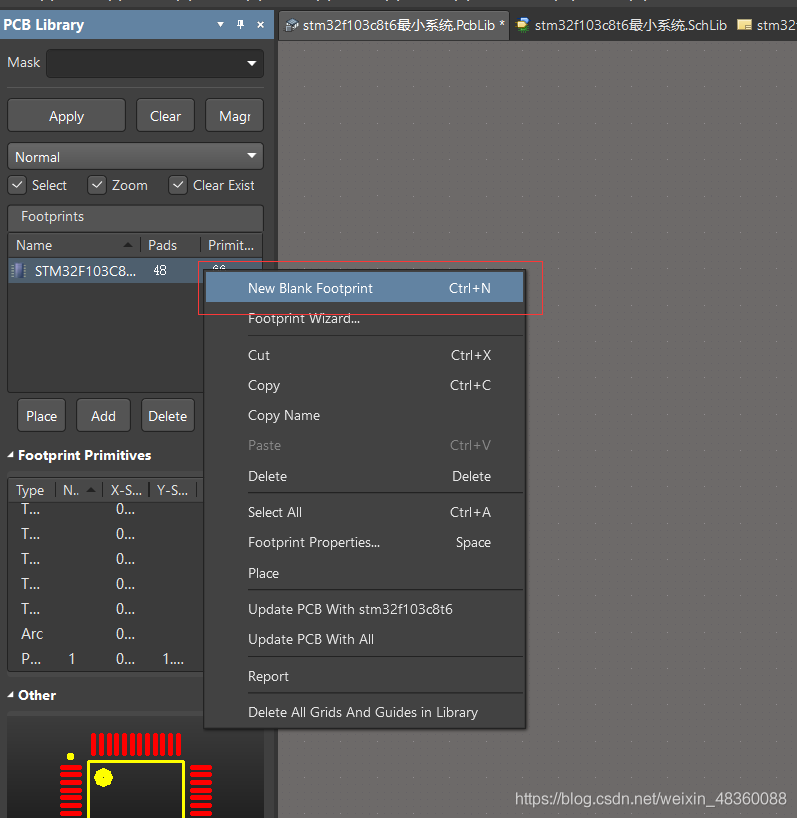797x818 pixels.
Task: Sort primitives by X-Size column
Action: [126, 490]
